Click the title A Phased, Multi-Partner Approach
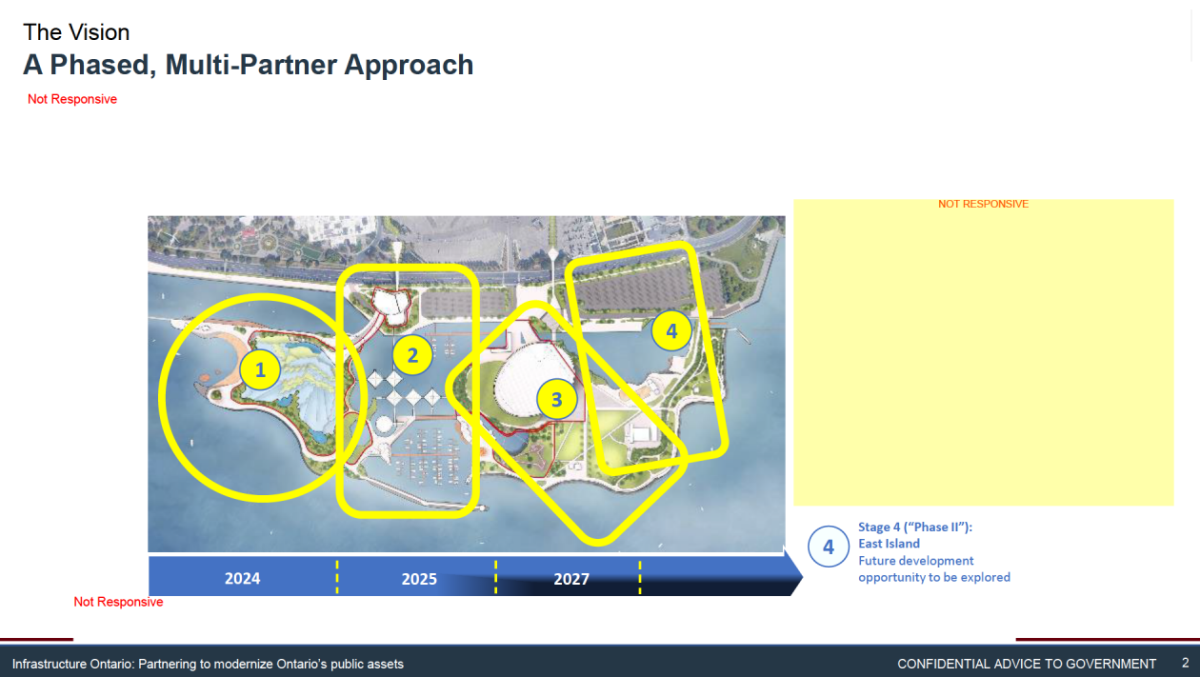Screen dimensions: 1200x677 point(249,64)
